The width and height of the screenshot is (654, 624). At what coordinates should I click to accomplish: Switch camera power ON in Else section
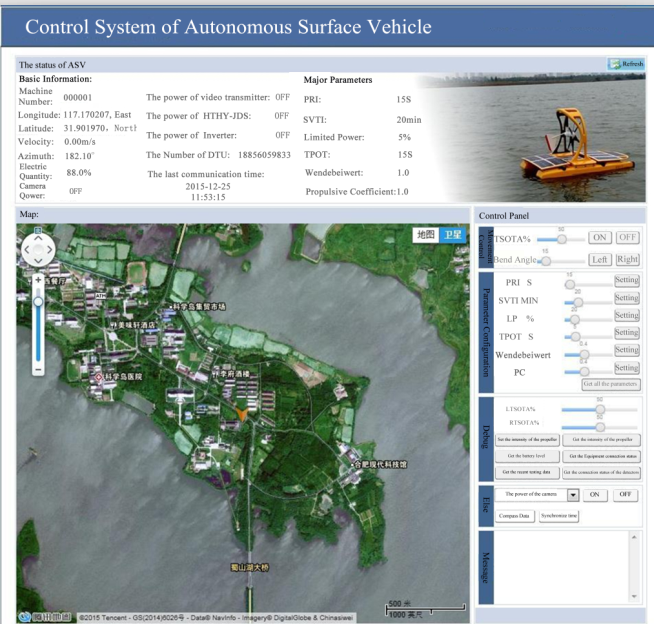[x=594, y=494]
